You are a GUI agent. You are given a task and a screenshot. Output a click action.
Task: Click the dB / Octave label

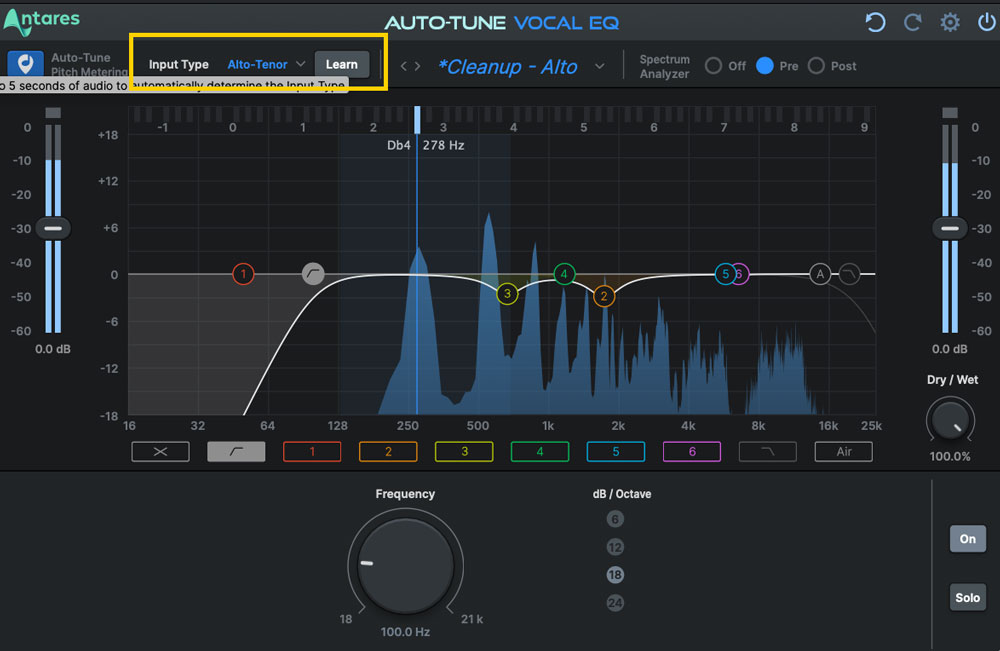pos(622,494)
